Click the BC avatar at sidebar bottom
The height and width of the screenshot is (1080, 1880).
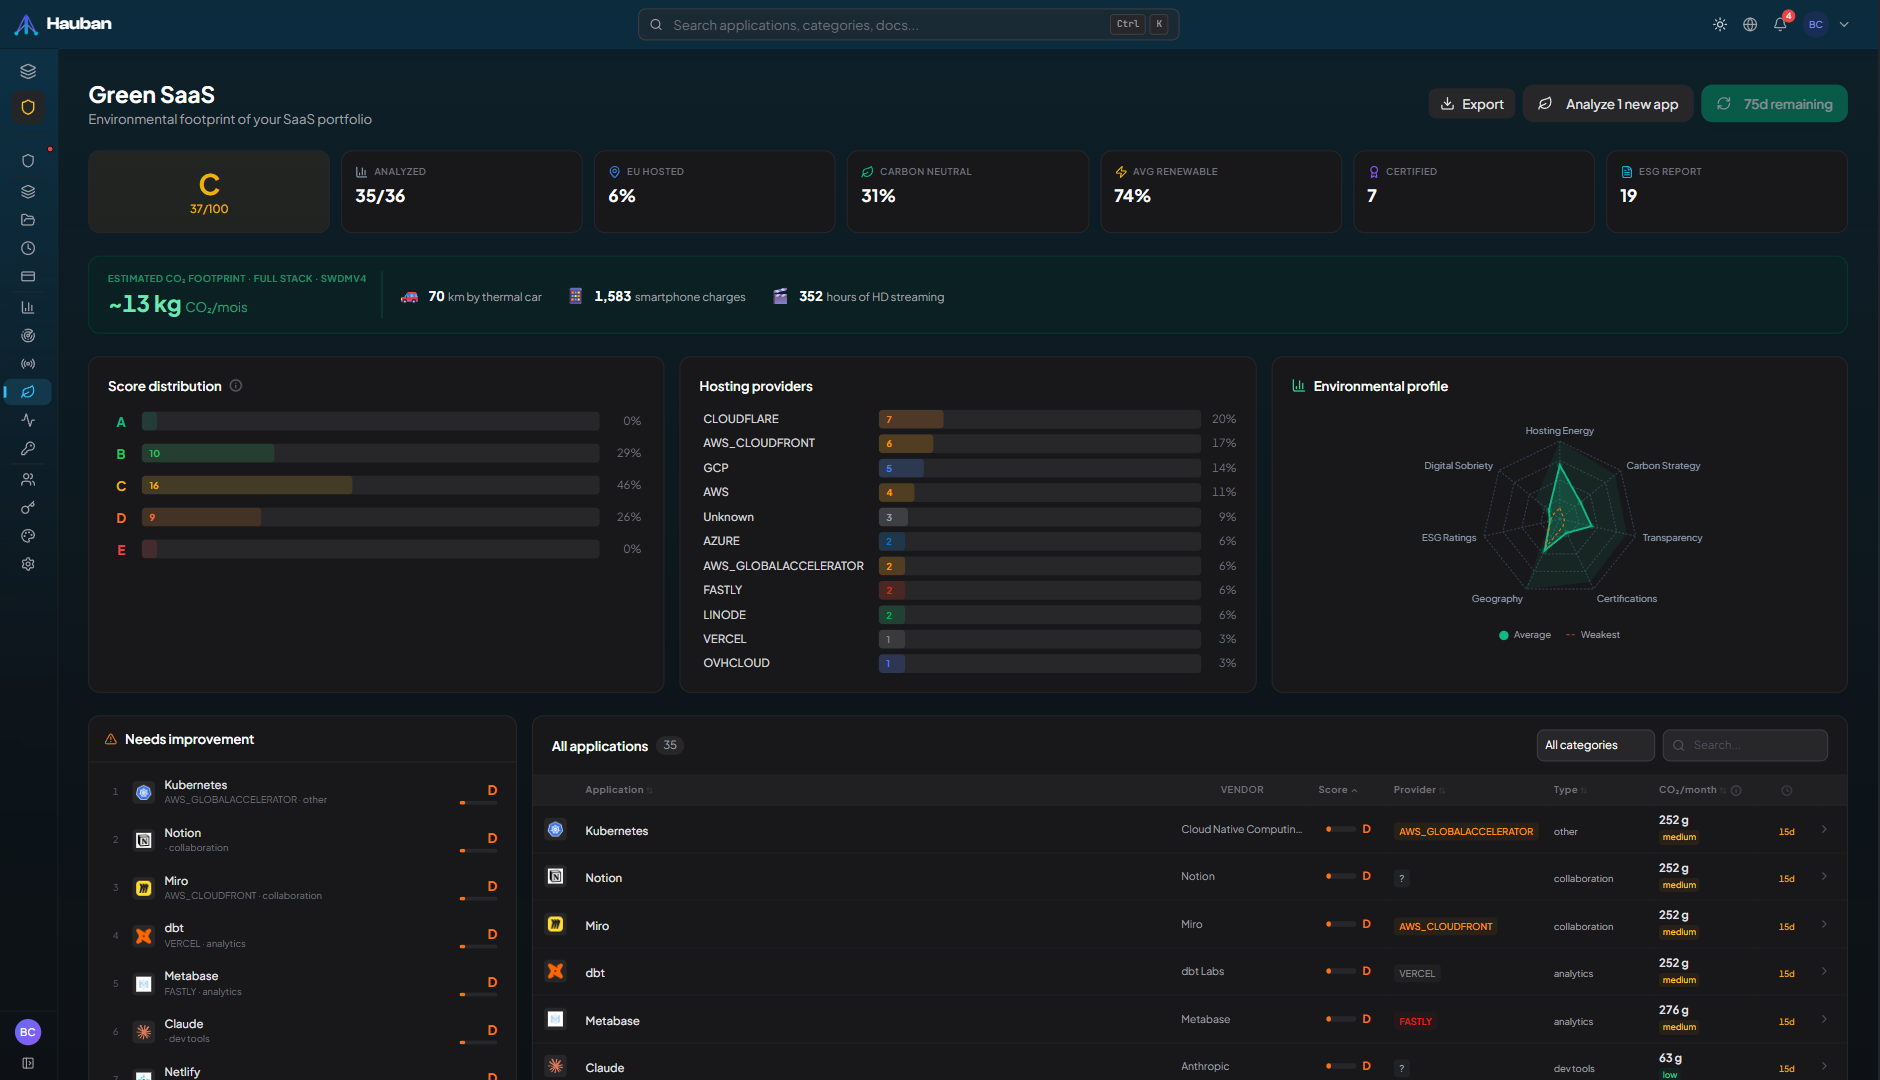(x=28, y=1032)
